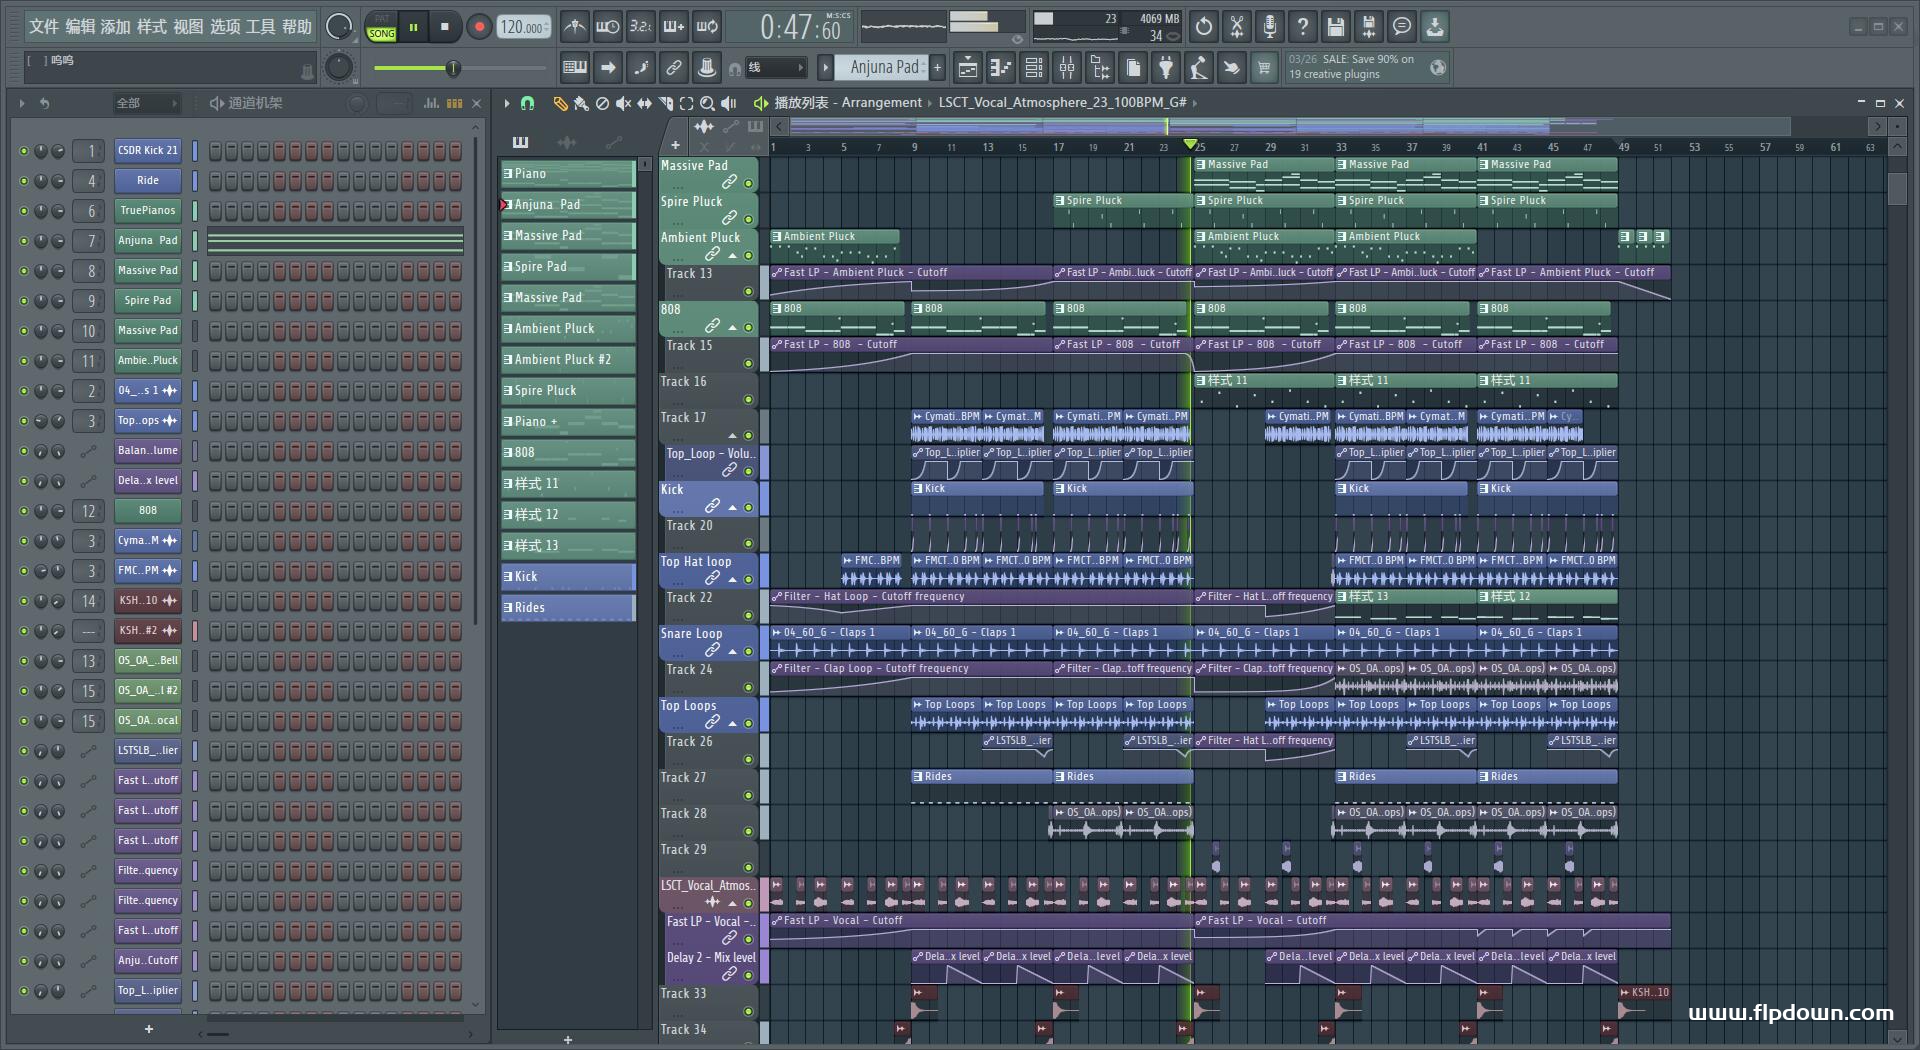Open the mixer view
The width and height of the screenshot is (1920, 1050).
[1067, 68]
